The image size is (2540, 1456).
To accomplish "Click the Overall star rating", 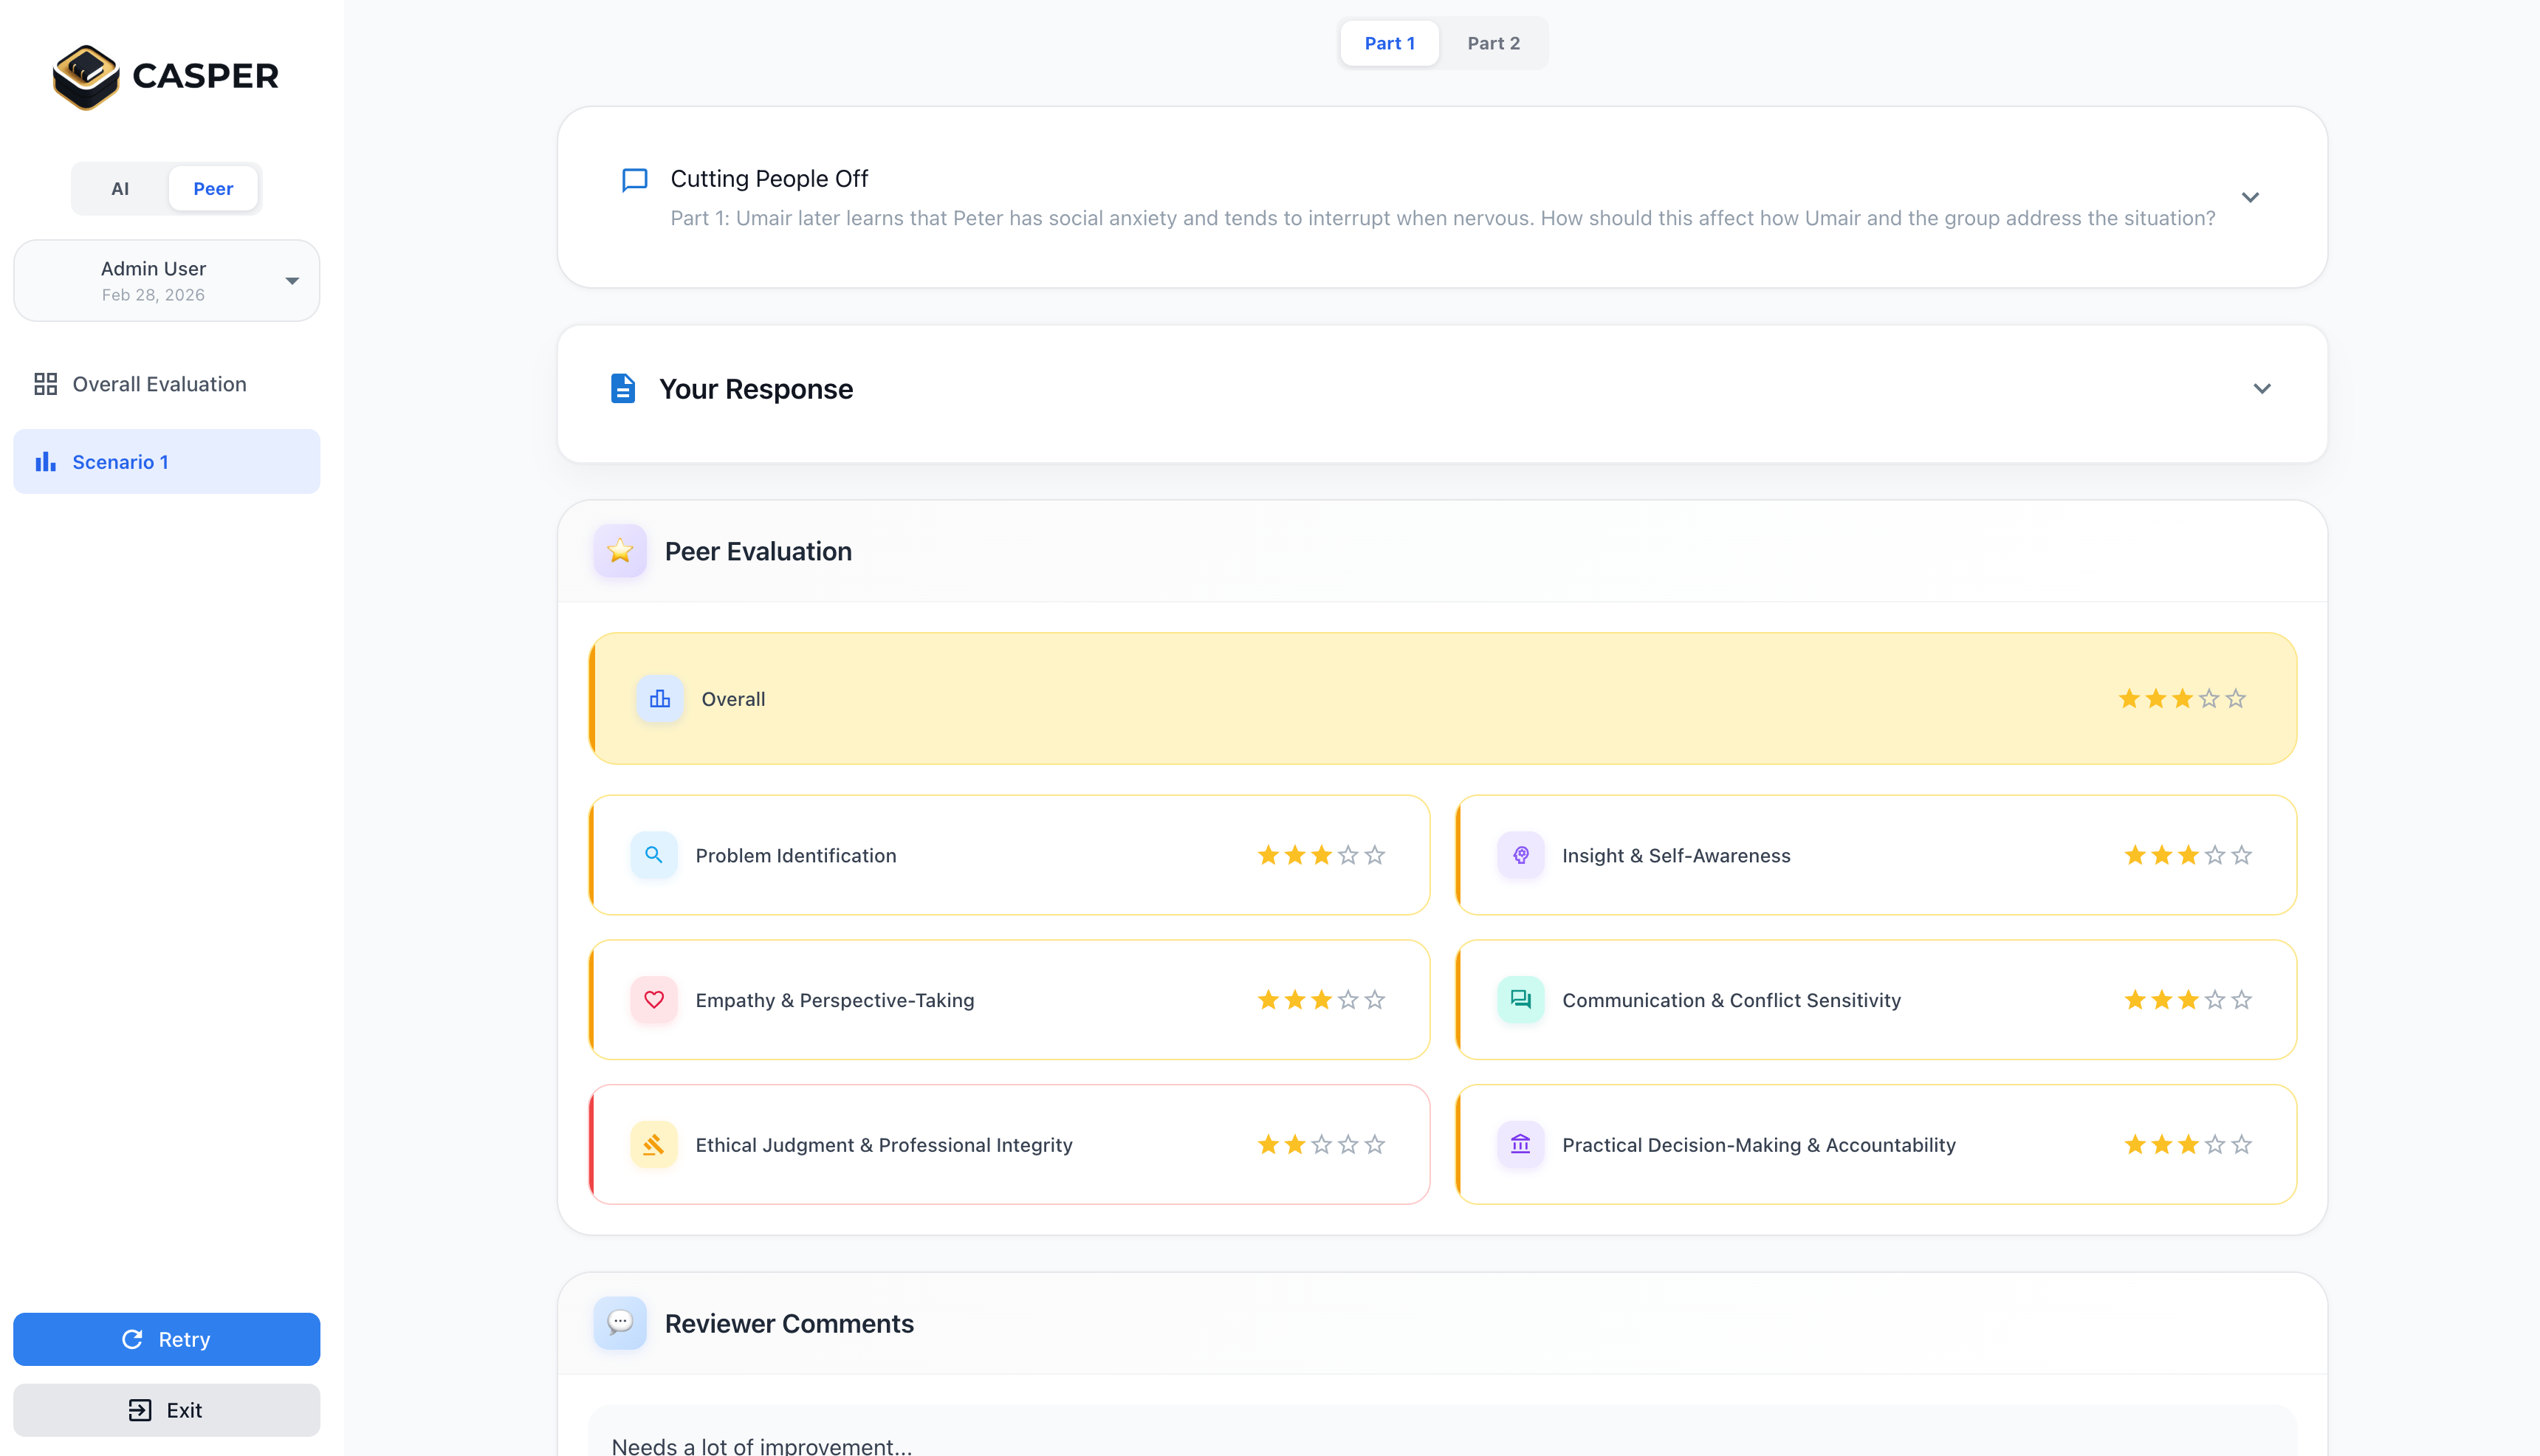I will pyautogui.click(x=2182, y=699).
